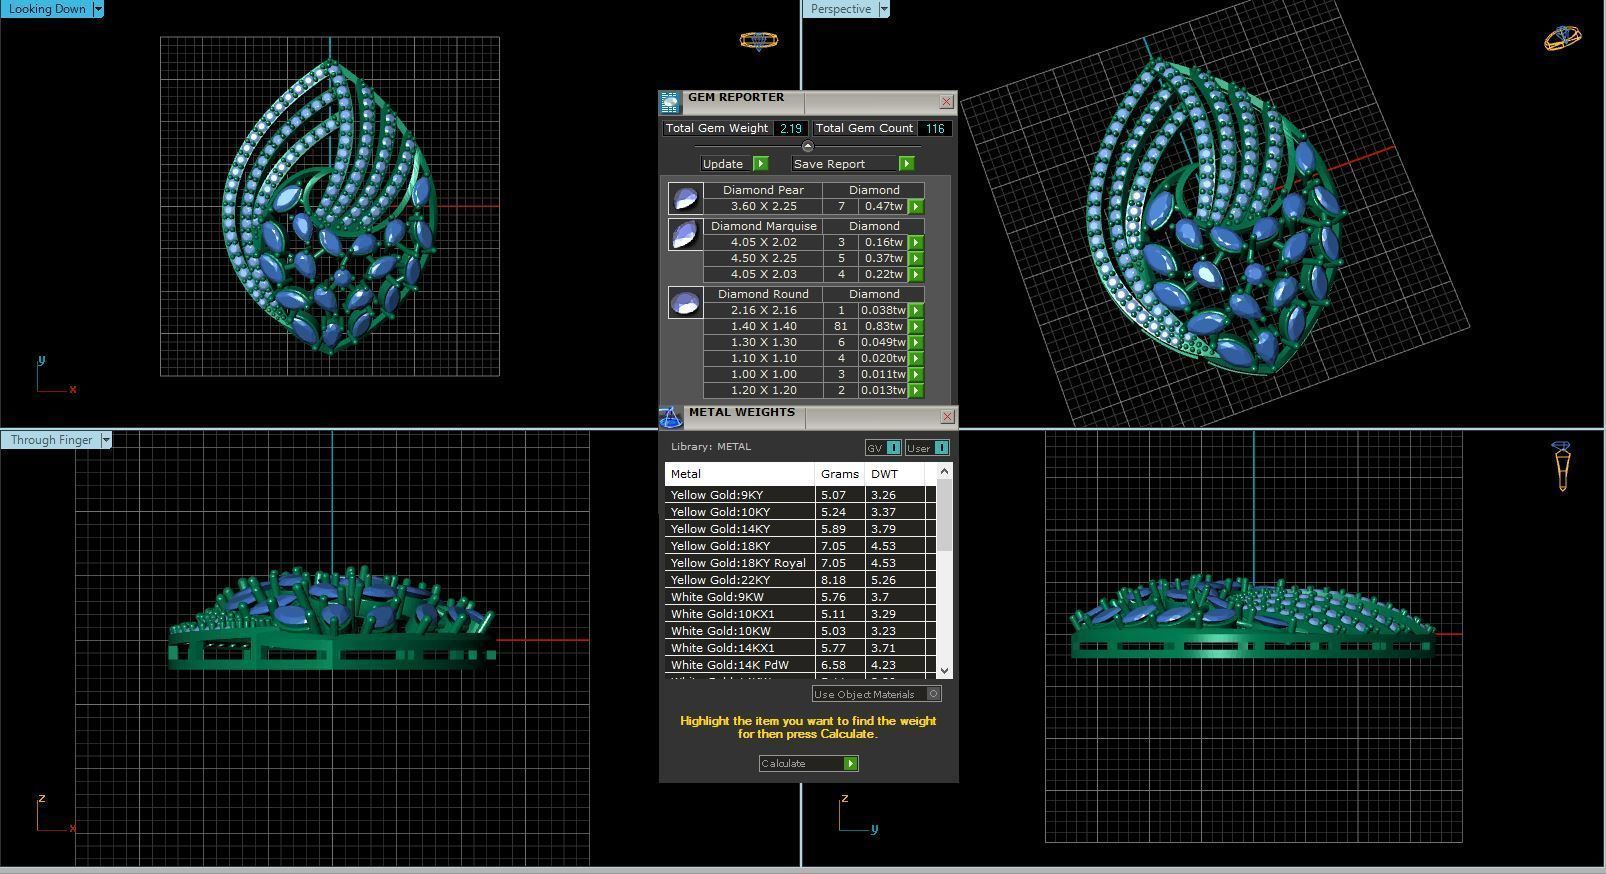This screenshot has width=1606, height=874.
Task: Click green arrow for 4.05 X 2.02 marquise row
Action: click(x=915, y=242)
